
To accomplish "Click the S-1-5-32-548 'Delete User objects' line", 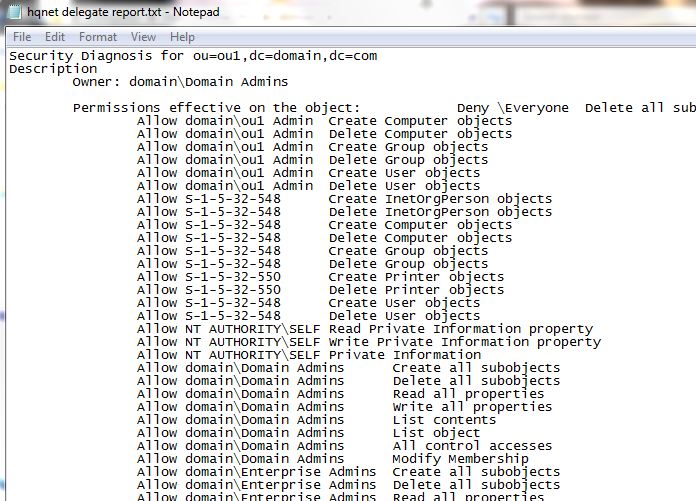I will tap(308, 316).
